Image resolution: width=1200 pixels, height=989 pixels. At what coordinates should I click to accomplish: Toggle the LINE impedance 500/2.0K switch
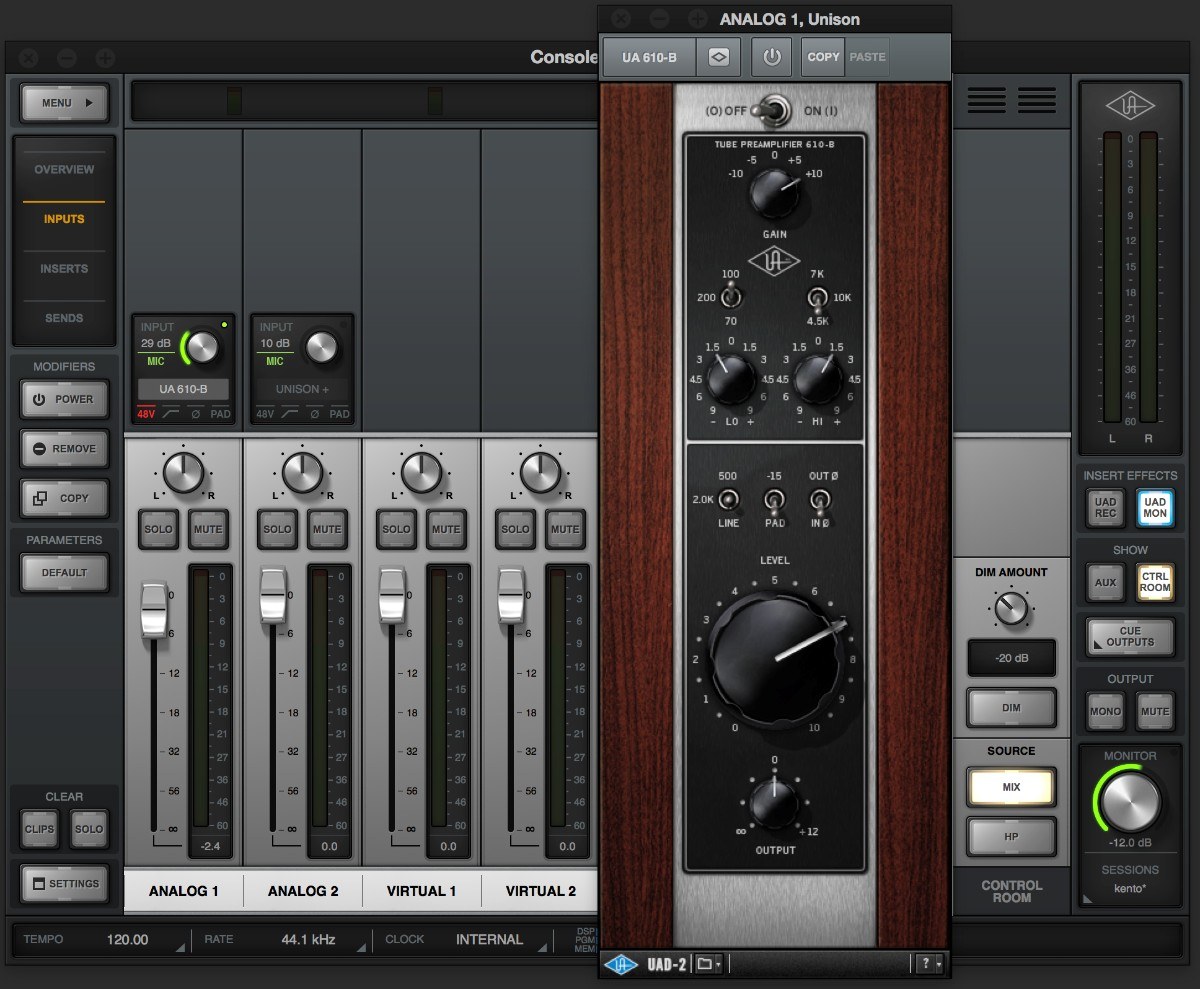tap(728, 500)
